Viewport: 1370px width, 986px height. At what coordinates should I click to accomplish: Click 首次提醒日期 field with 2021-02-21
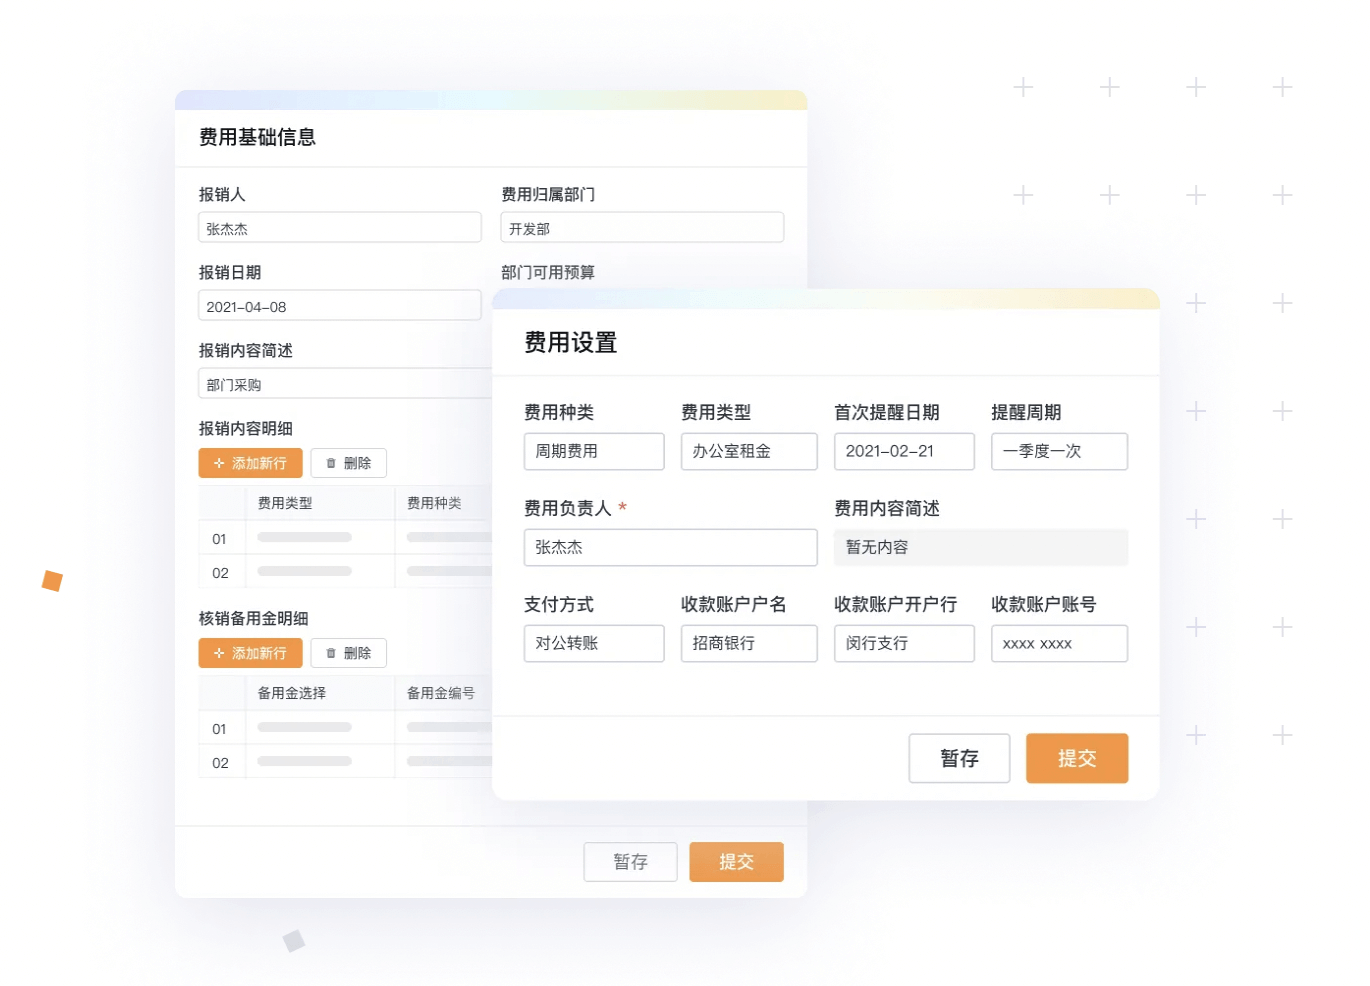point(903,451)
